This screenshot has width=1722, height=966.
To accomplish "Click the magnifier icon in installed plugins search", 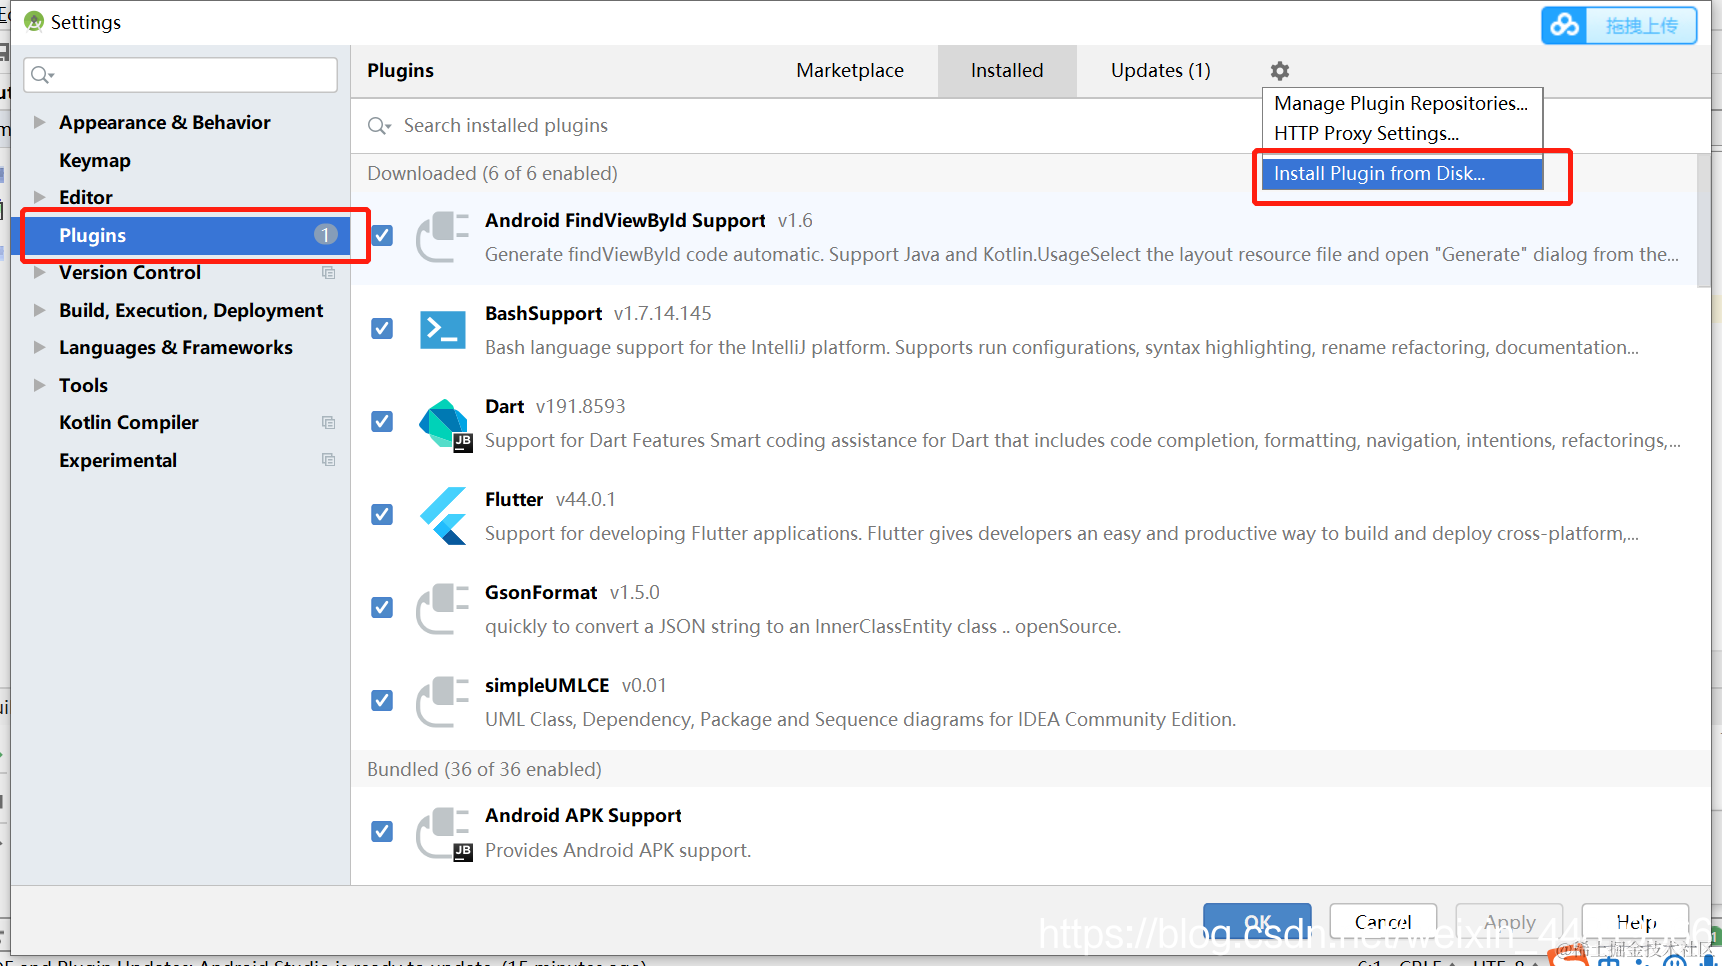I will [379, 126].
